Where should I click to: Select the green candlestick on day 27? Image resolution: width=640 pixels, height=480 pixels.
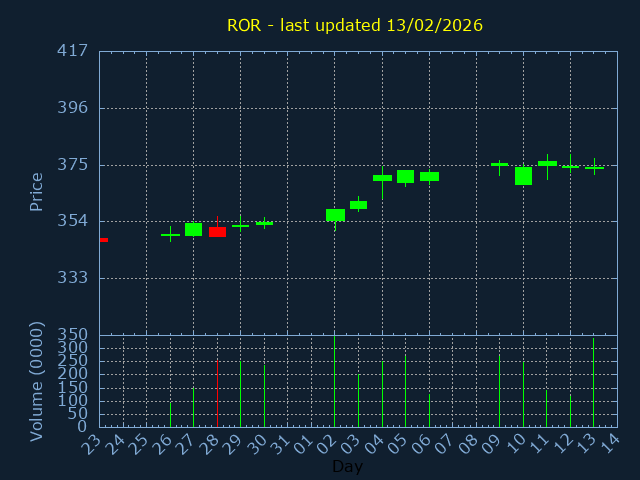(x=193, y=229)
